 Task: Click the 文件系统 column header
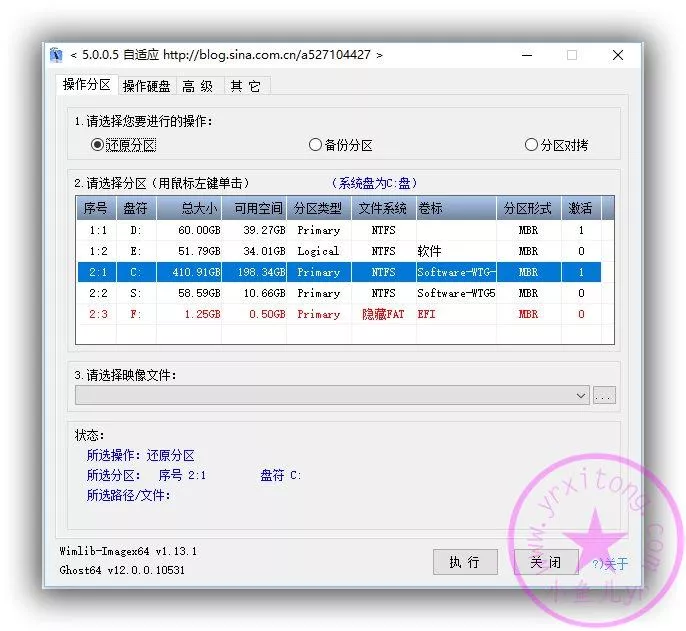pos(382,208)
